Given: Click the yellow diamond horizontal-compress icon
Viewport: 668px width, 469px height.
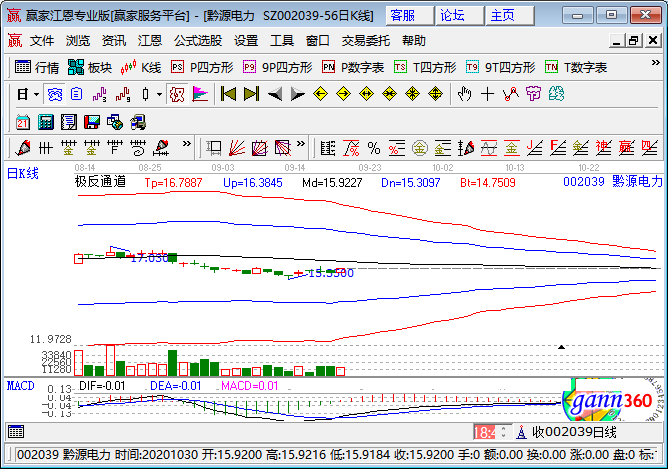Looking at the screenshot, I should tap(389, 94).
